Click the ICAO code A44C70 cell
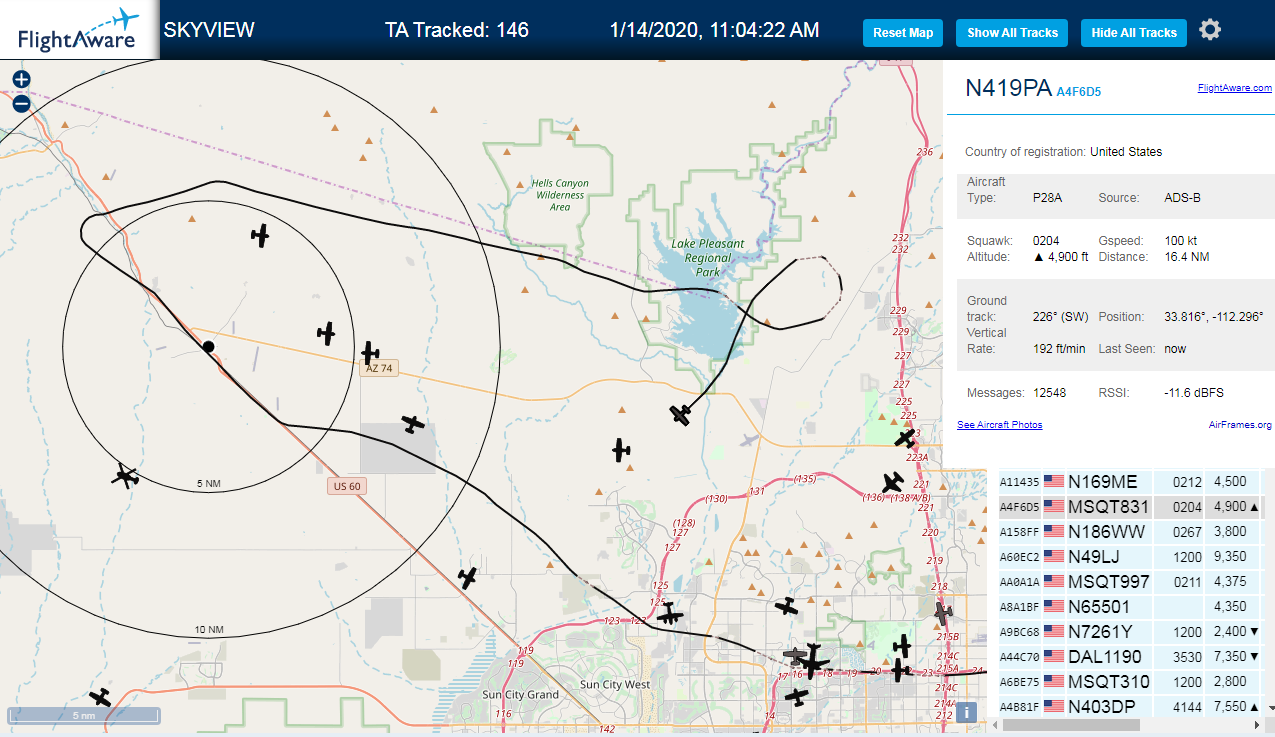This screenshot has height=737, width=1275. pyautogui.click(x=1020, y=657)
